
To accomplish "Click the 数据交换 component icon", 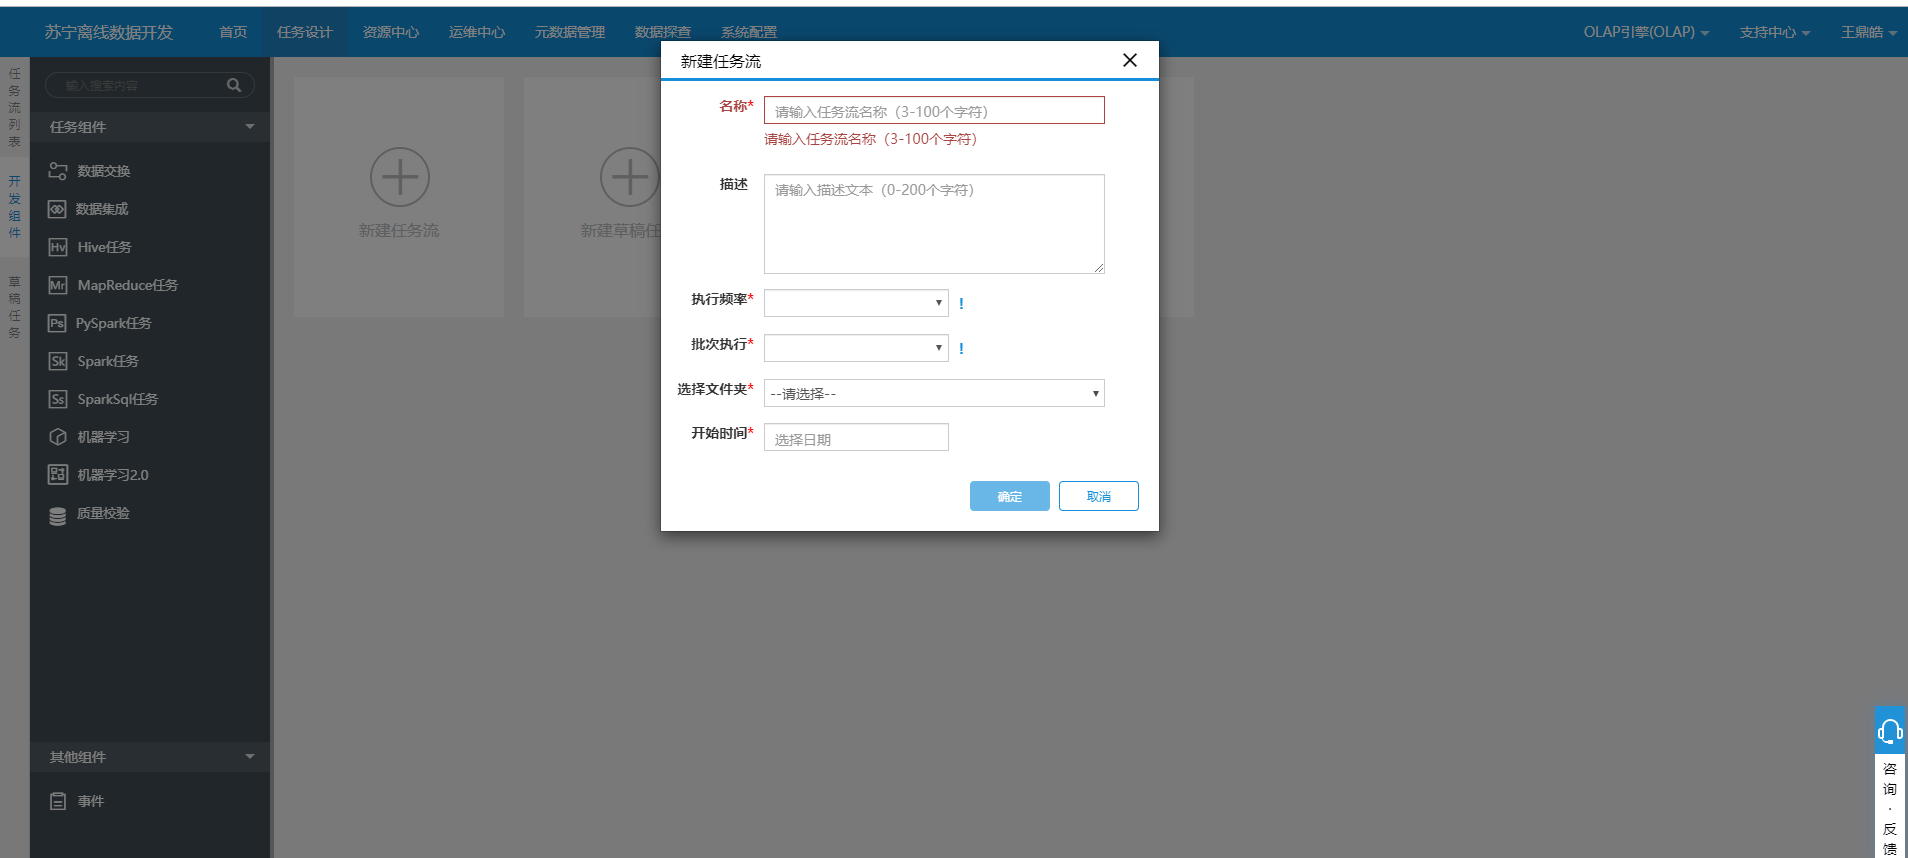I will click(x=58, y=171).
